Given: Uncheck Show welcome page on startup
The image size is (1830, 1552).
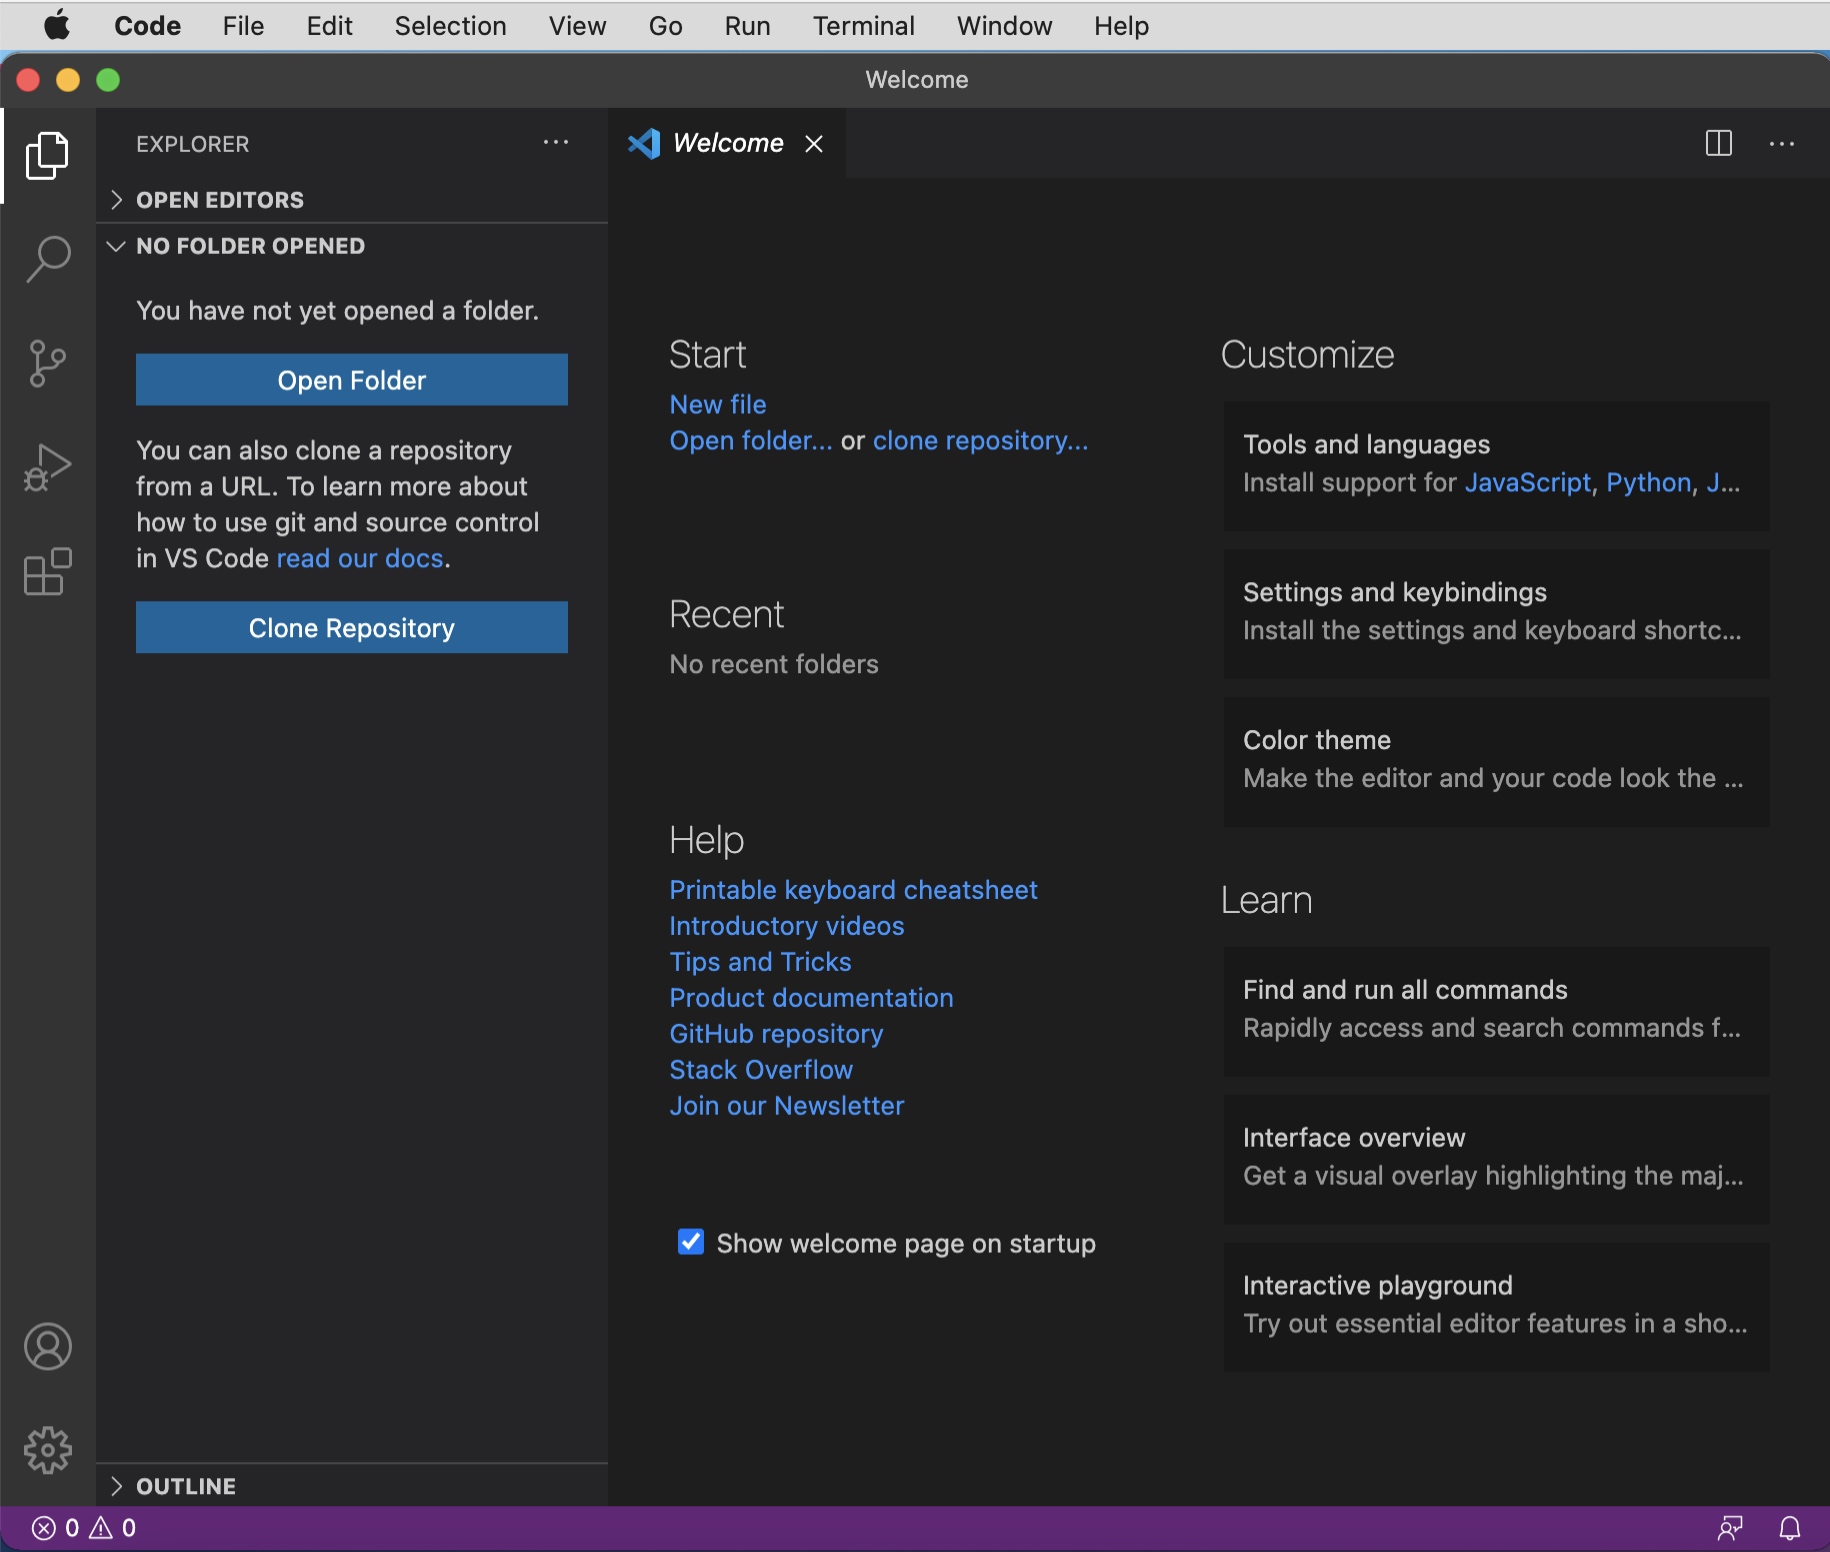Looking at the screenshot, I should [x=690, y=1242].
